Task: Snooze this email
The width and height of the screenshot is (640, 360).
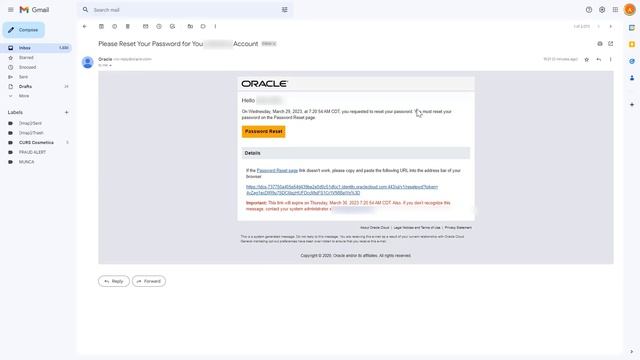Action: (159, 27)
